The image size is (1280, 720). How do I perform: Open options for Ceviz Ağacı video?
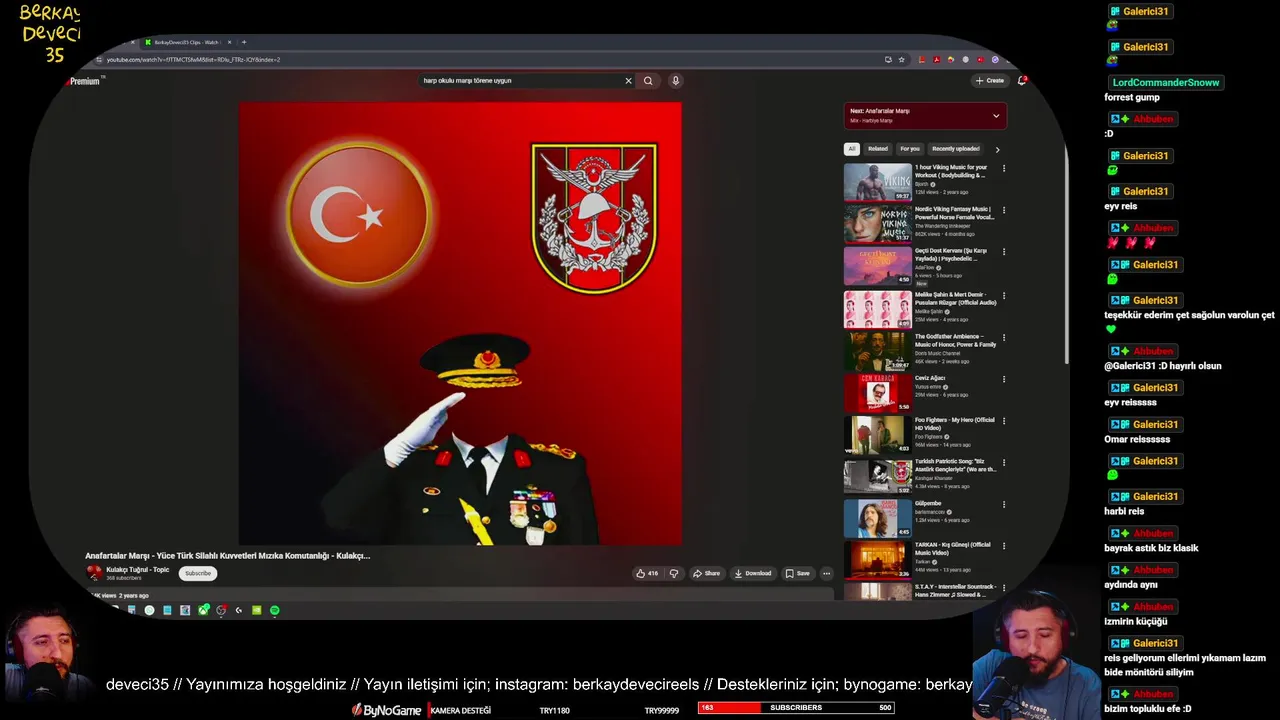pyautogui.click(x=1004, y=379)
